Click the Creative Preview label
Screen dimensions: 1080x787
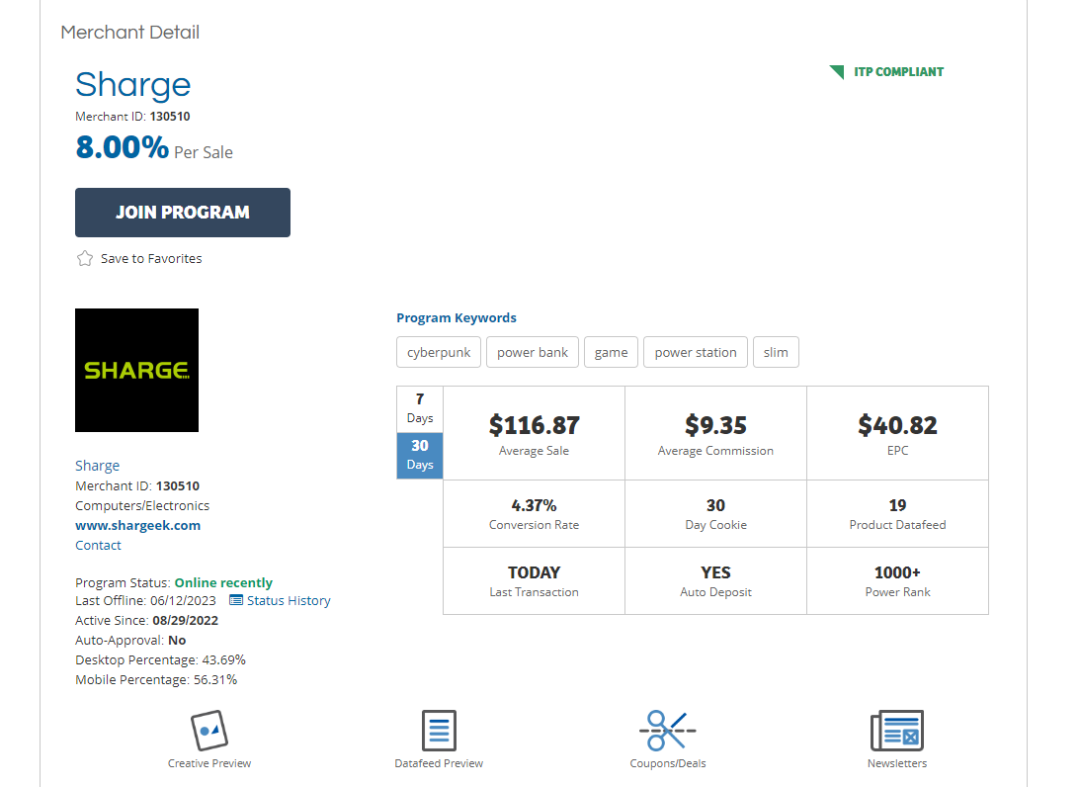[x=209, y=764]
